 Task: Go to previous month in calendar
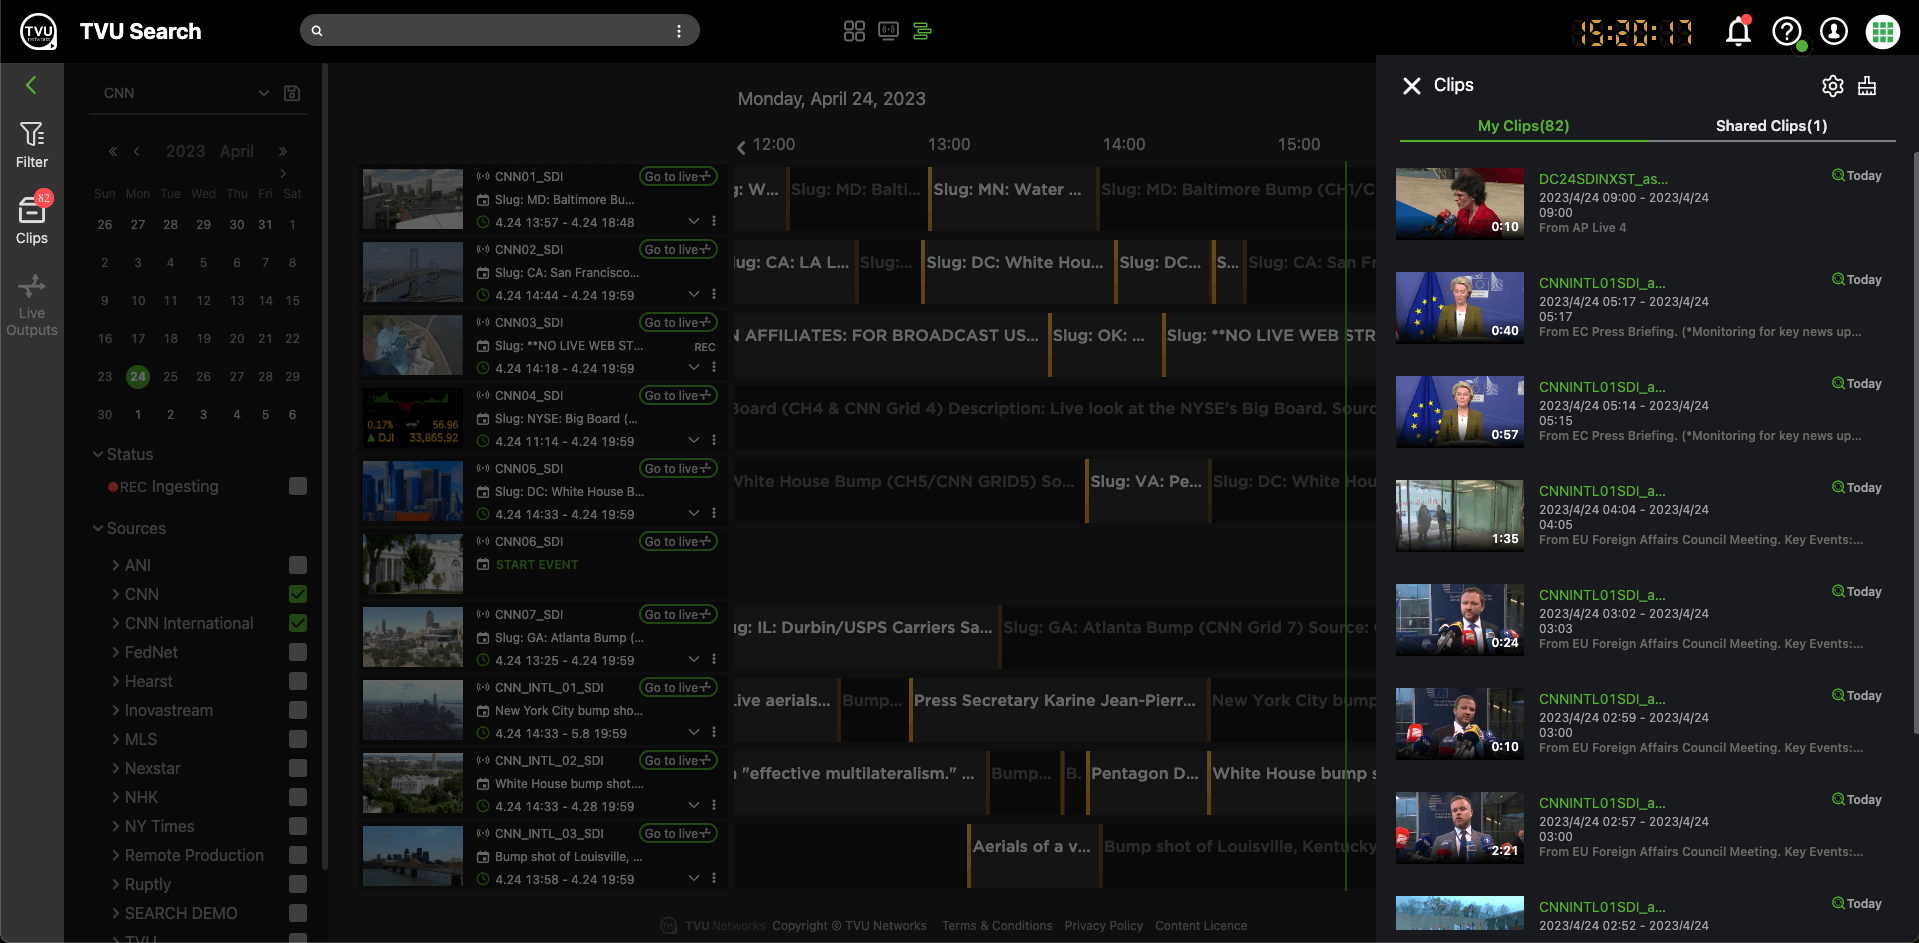137,152
